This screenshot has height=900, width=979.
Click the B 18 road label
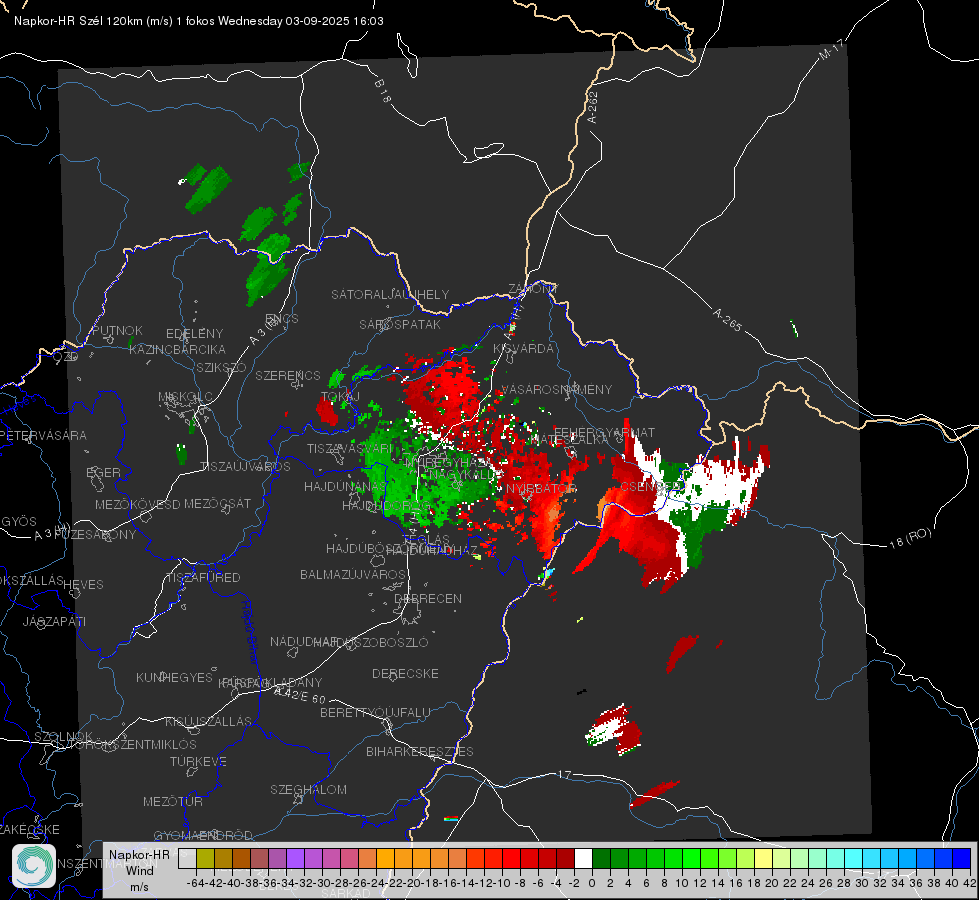[383, 91]
